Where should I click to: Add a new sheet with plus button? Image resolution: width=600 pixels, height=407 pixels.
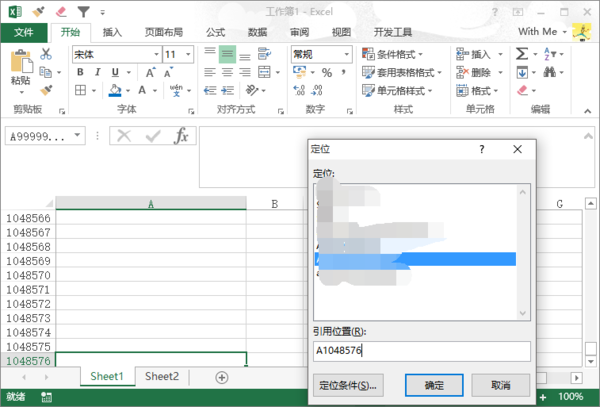222,378
